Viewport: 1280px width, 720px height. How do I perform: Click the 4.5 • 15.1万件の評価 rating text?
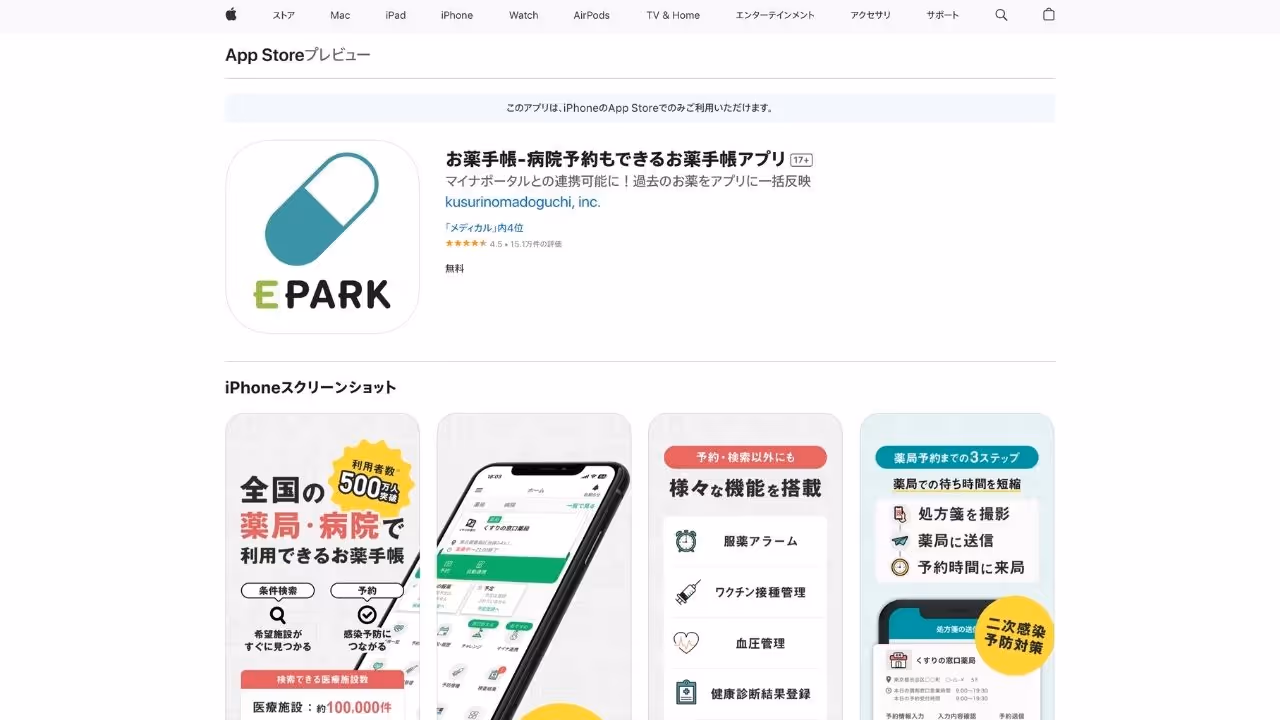[x=526, y=244]
